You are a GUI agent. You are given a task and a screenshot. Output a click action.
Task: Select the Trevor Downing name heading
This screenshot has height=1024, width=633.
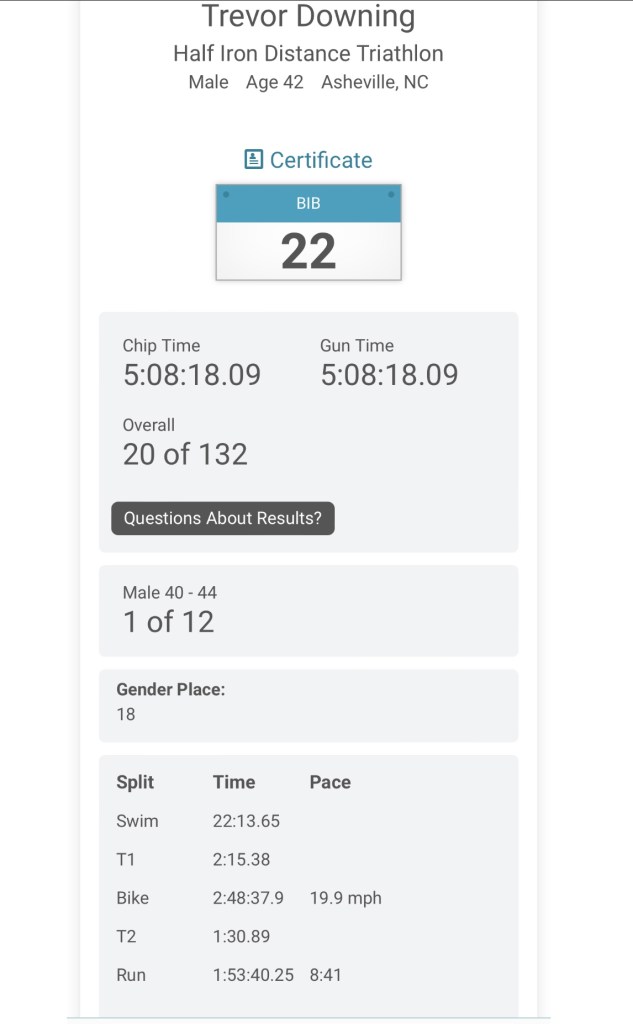click(x=308, y=17)
